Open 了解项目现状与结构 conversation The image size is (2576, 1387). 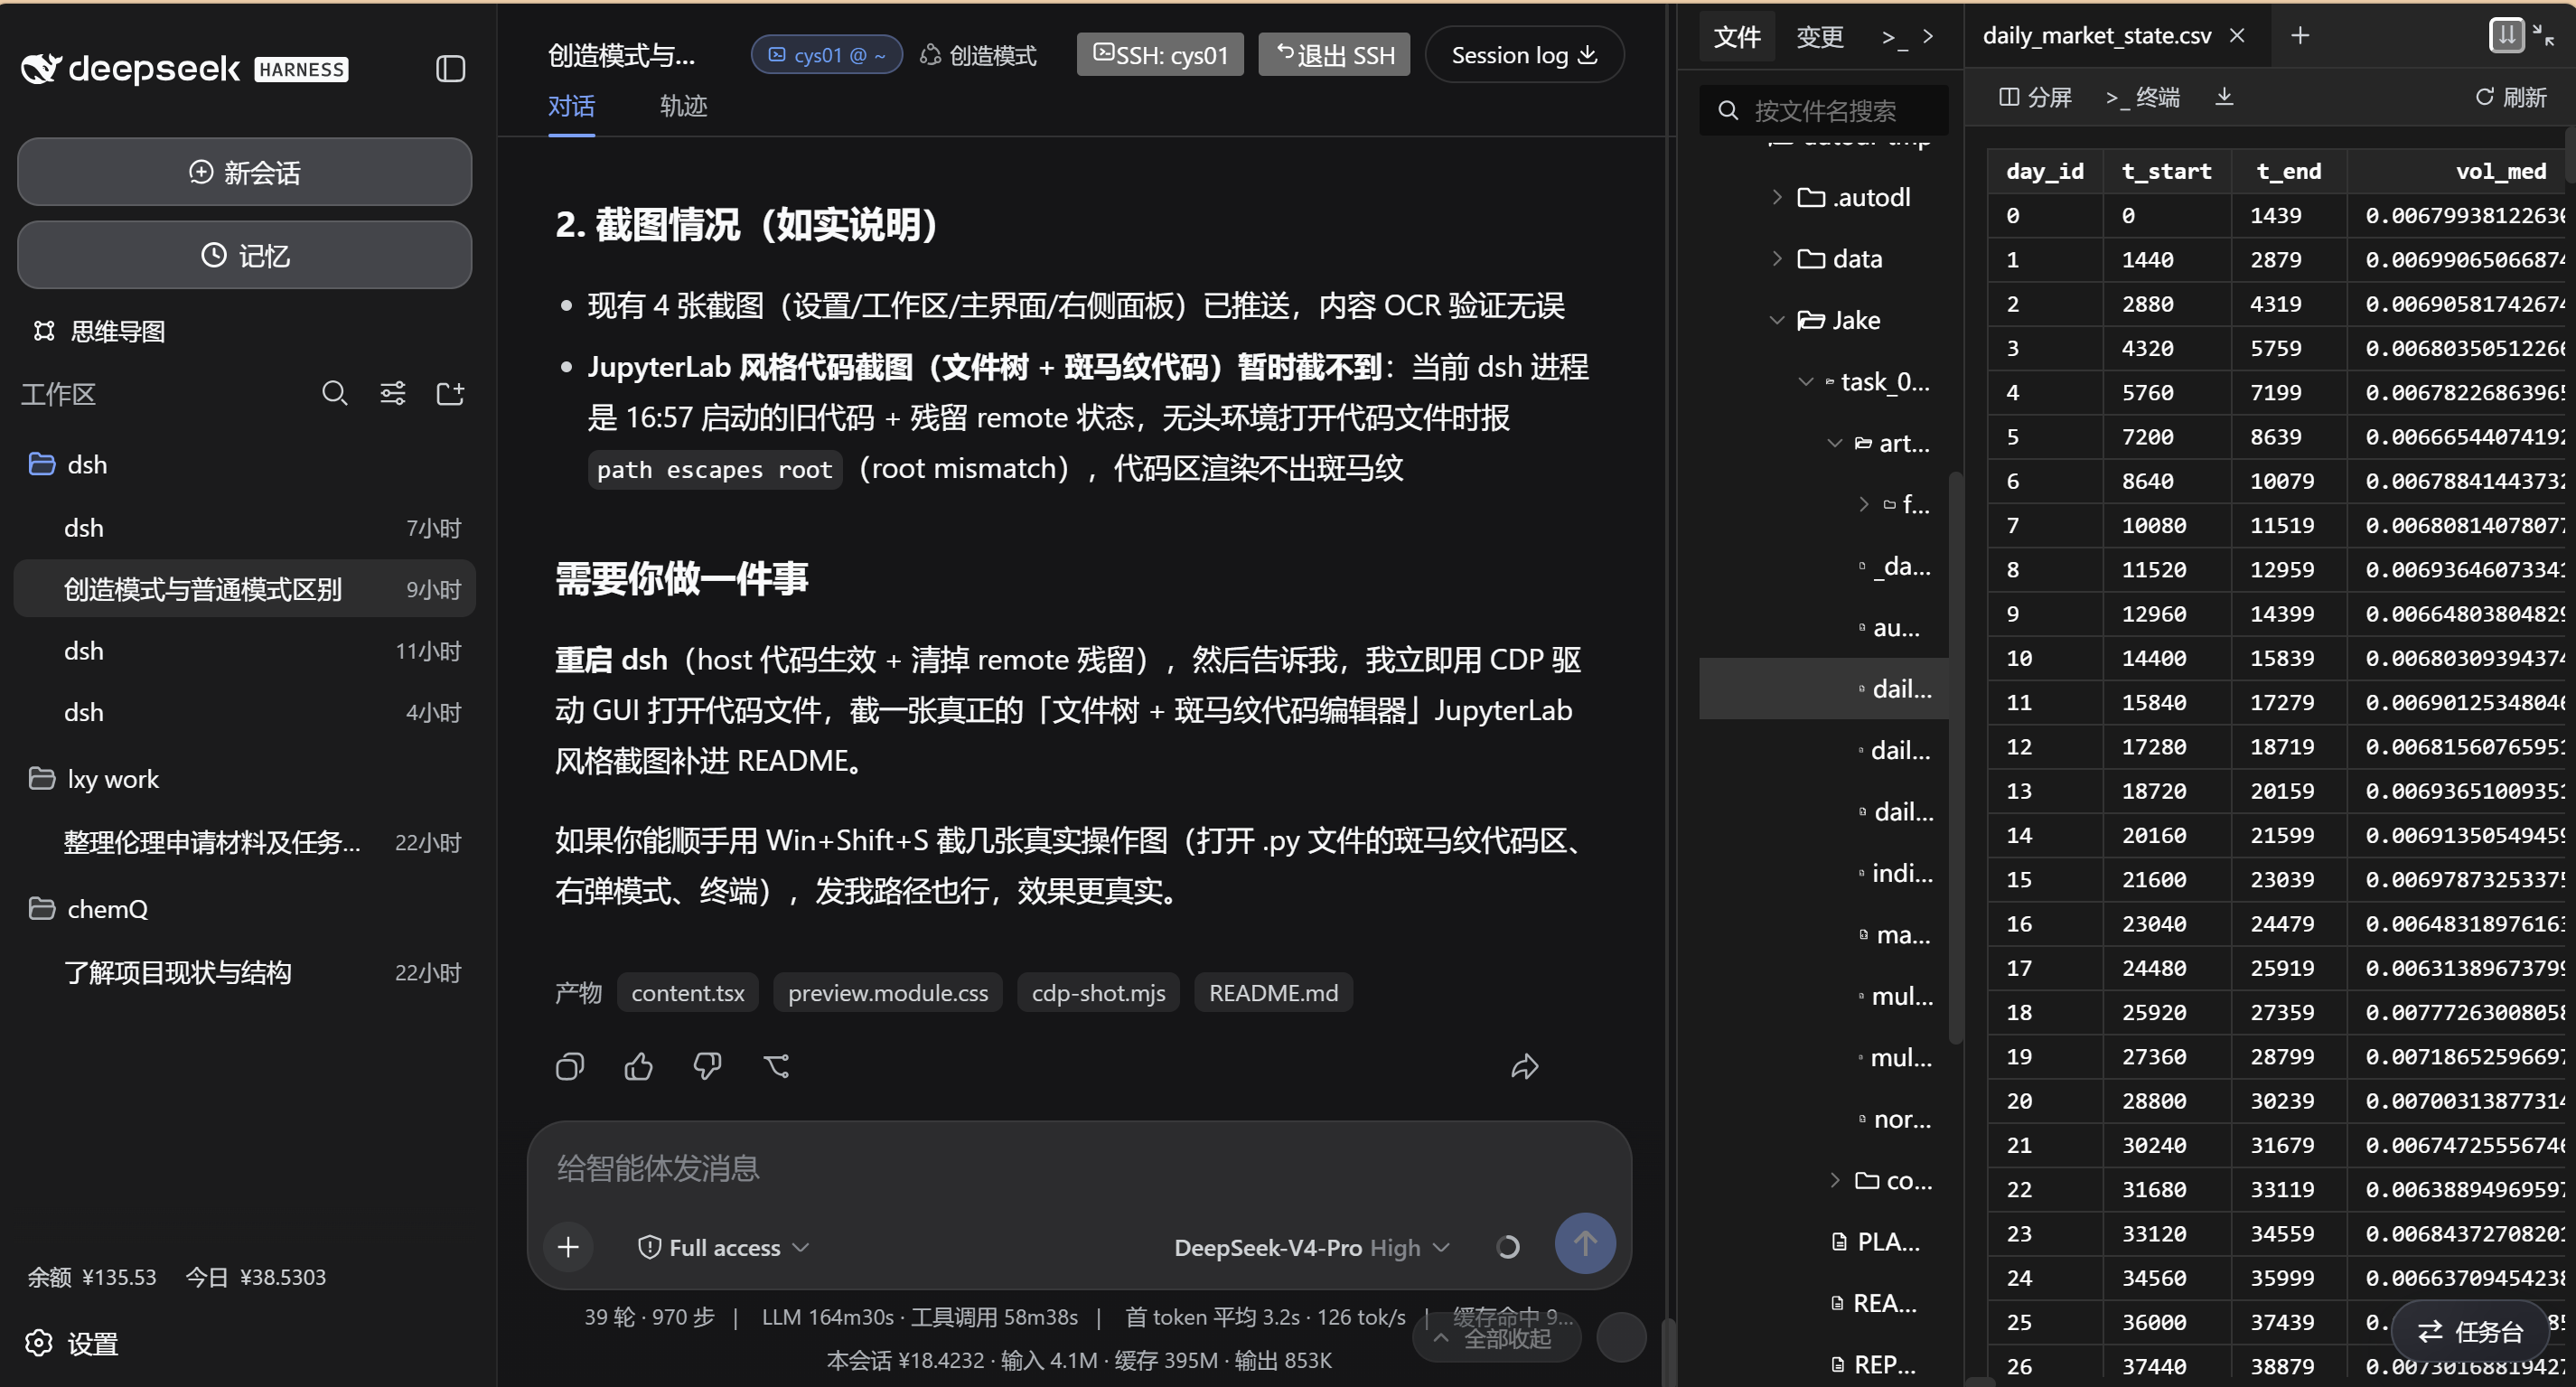(x=244, y=972)
